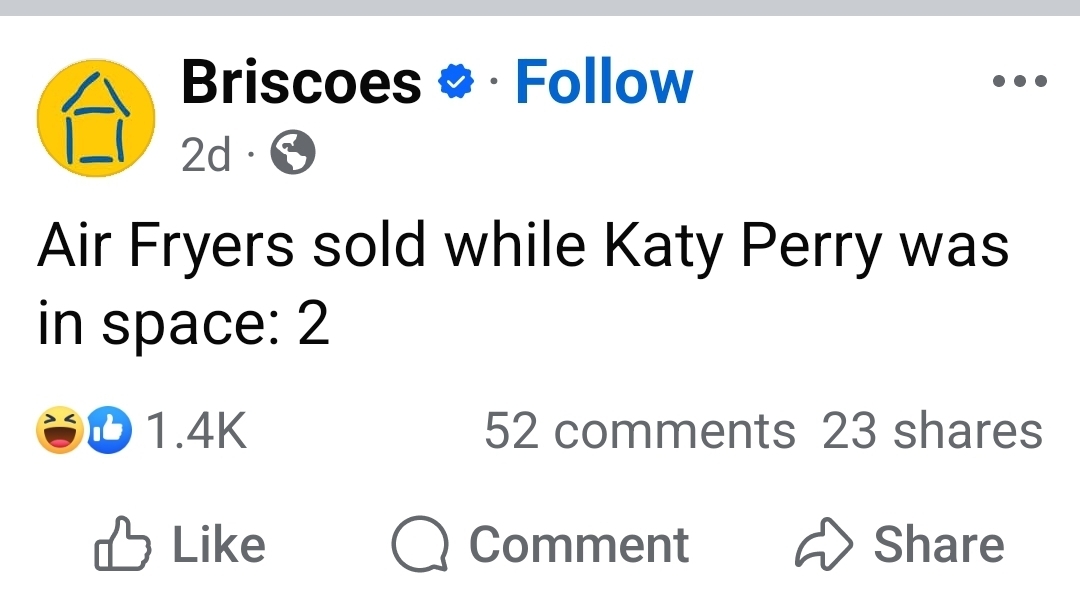The width and height of the screenshot is (1080, 600).
Task: Open the 2d post timestamp
Action: [x=206, y=155]
